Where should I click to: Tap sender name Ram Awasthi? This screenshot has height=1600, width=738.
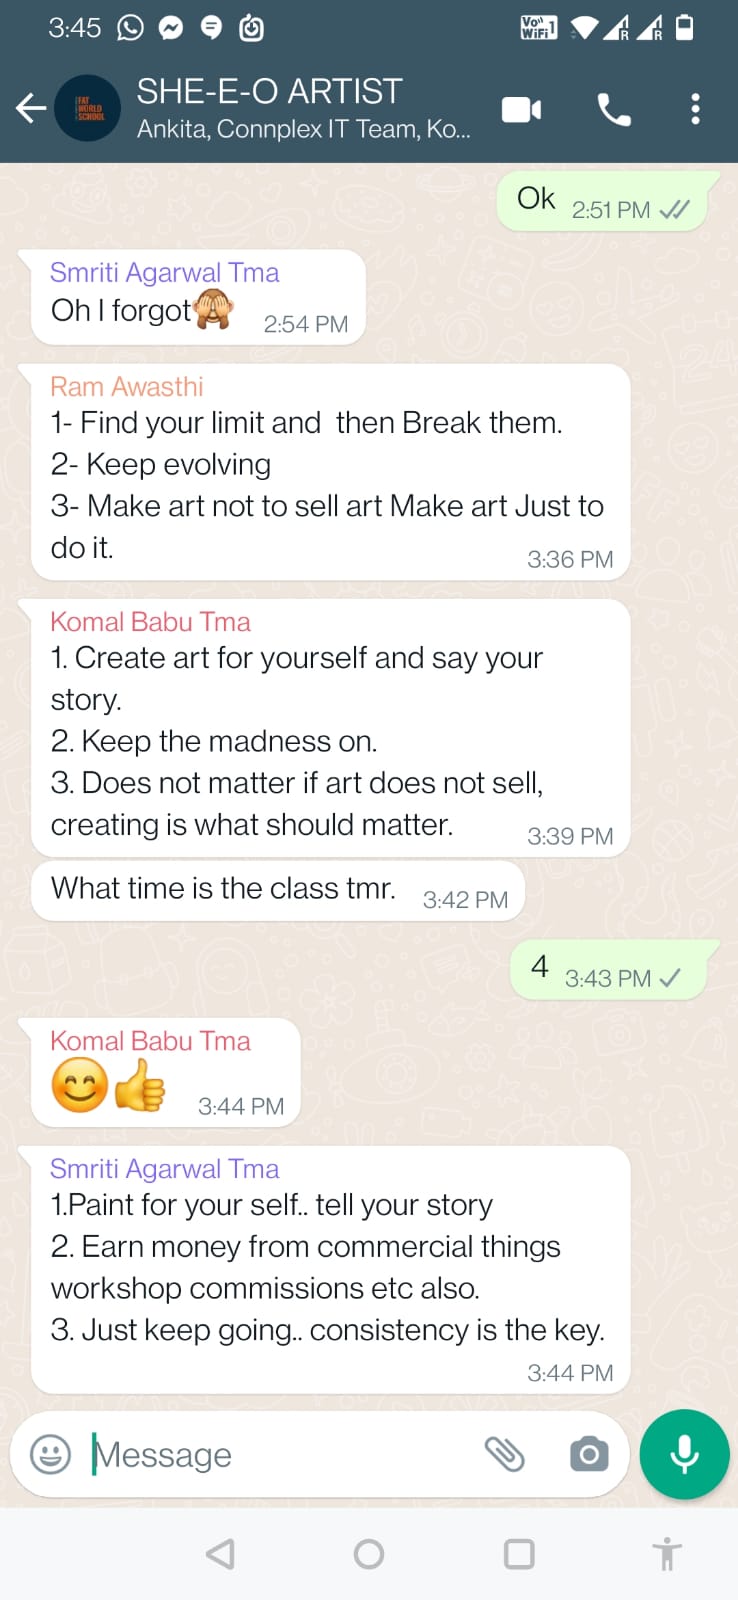(x=127, y=386)
